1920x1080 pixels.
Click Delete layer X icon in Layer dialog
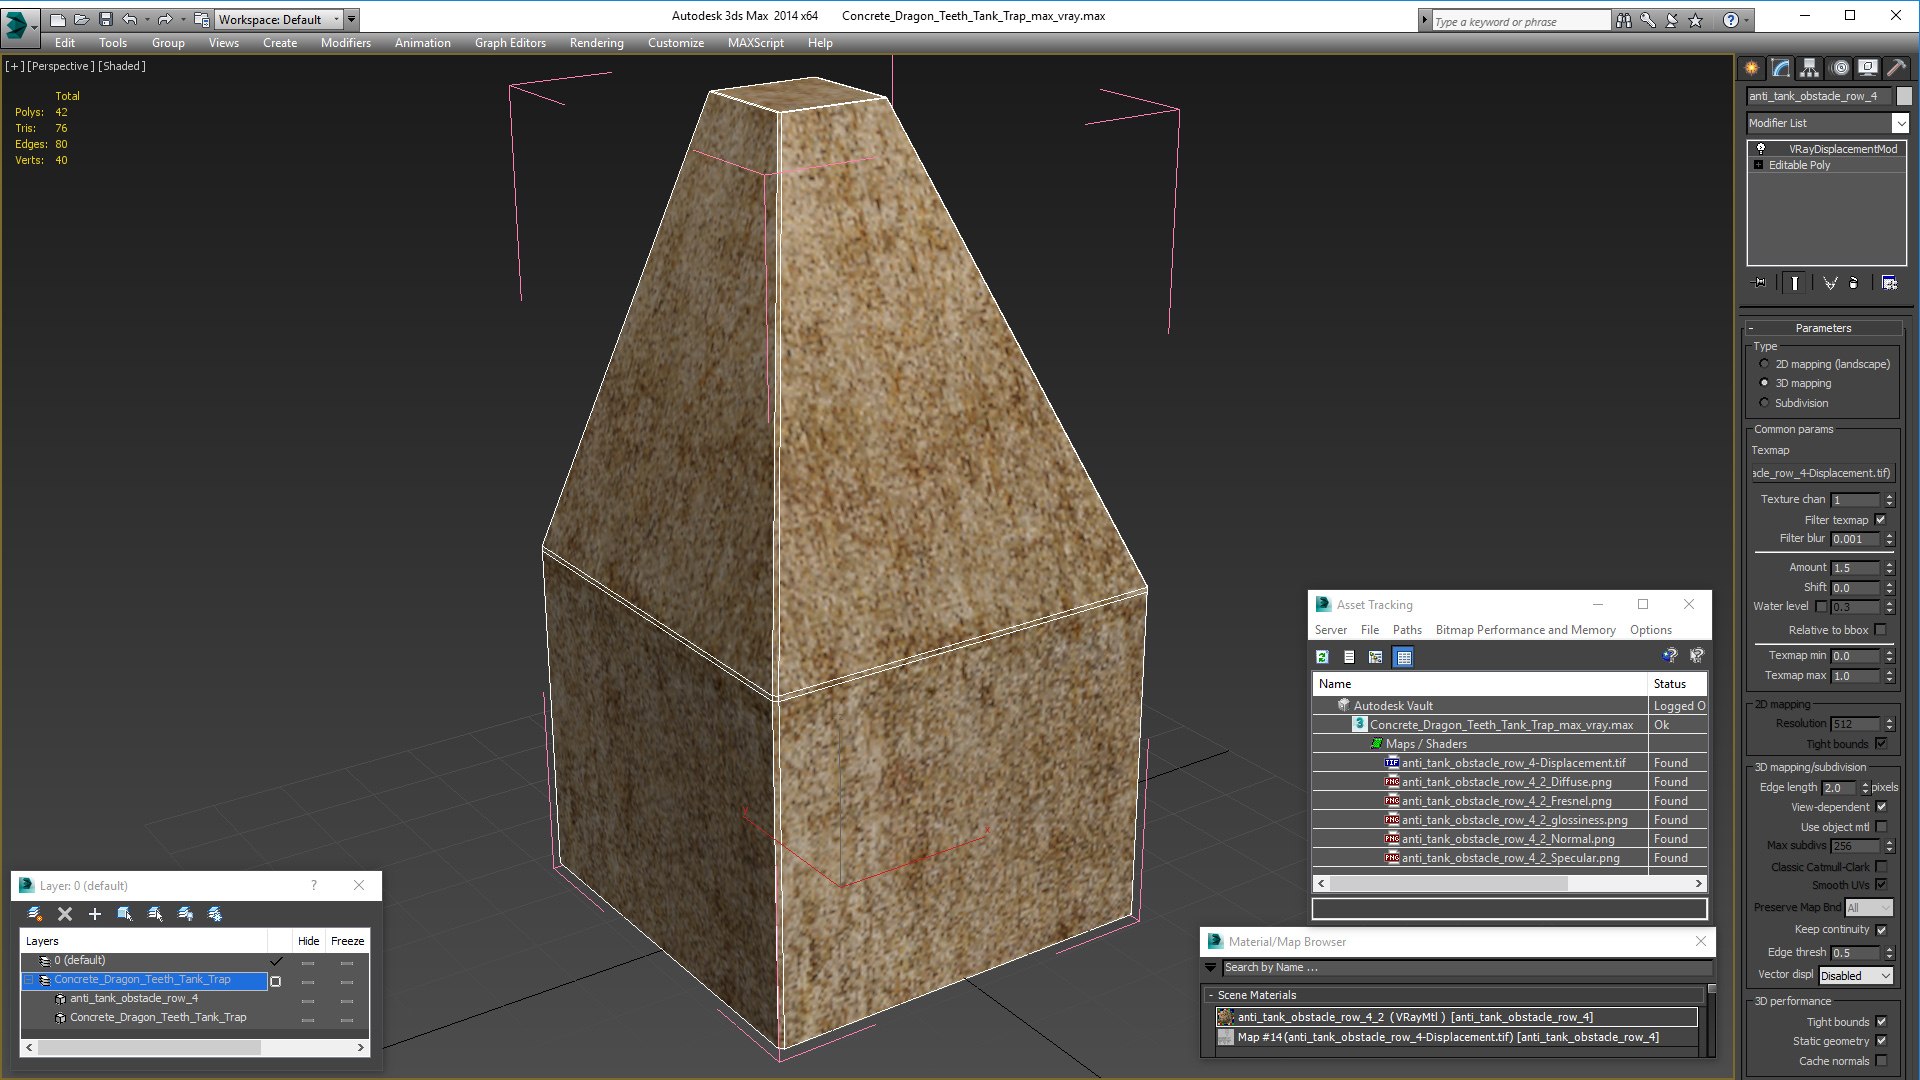click(x=65, y=914)
